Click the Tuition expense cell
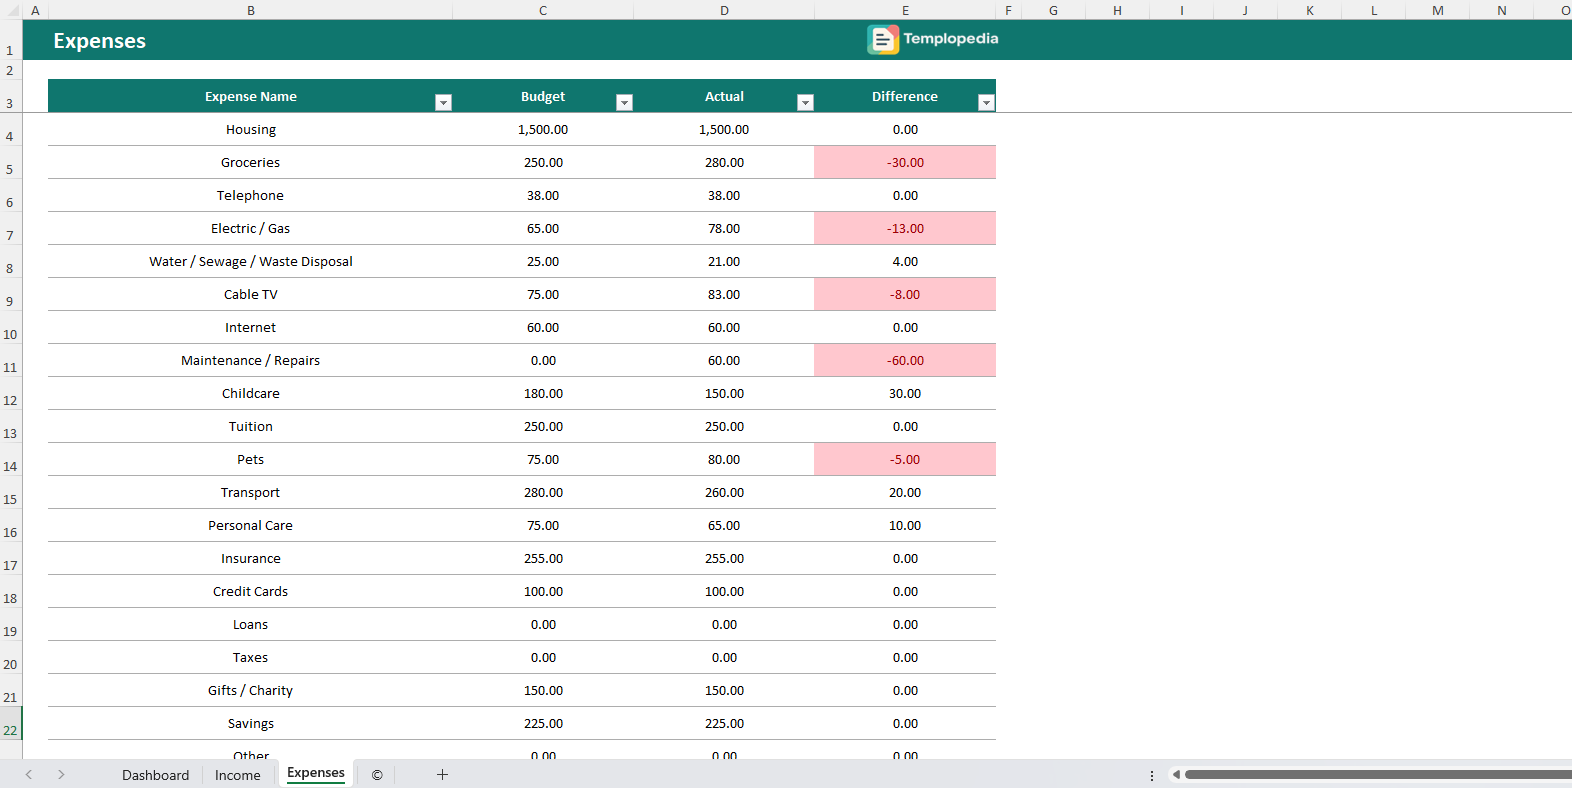 [x=250, y=427]
